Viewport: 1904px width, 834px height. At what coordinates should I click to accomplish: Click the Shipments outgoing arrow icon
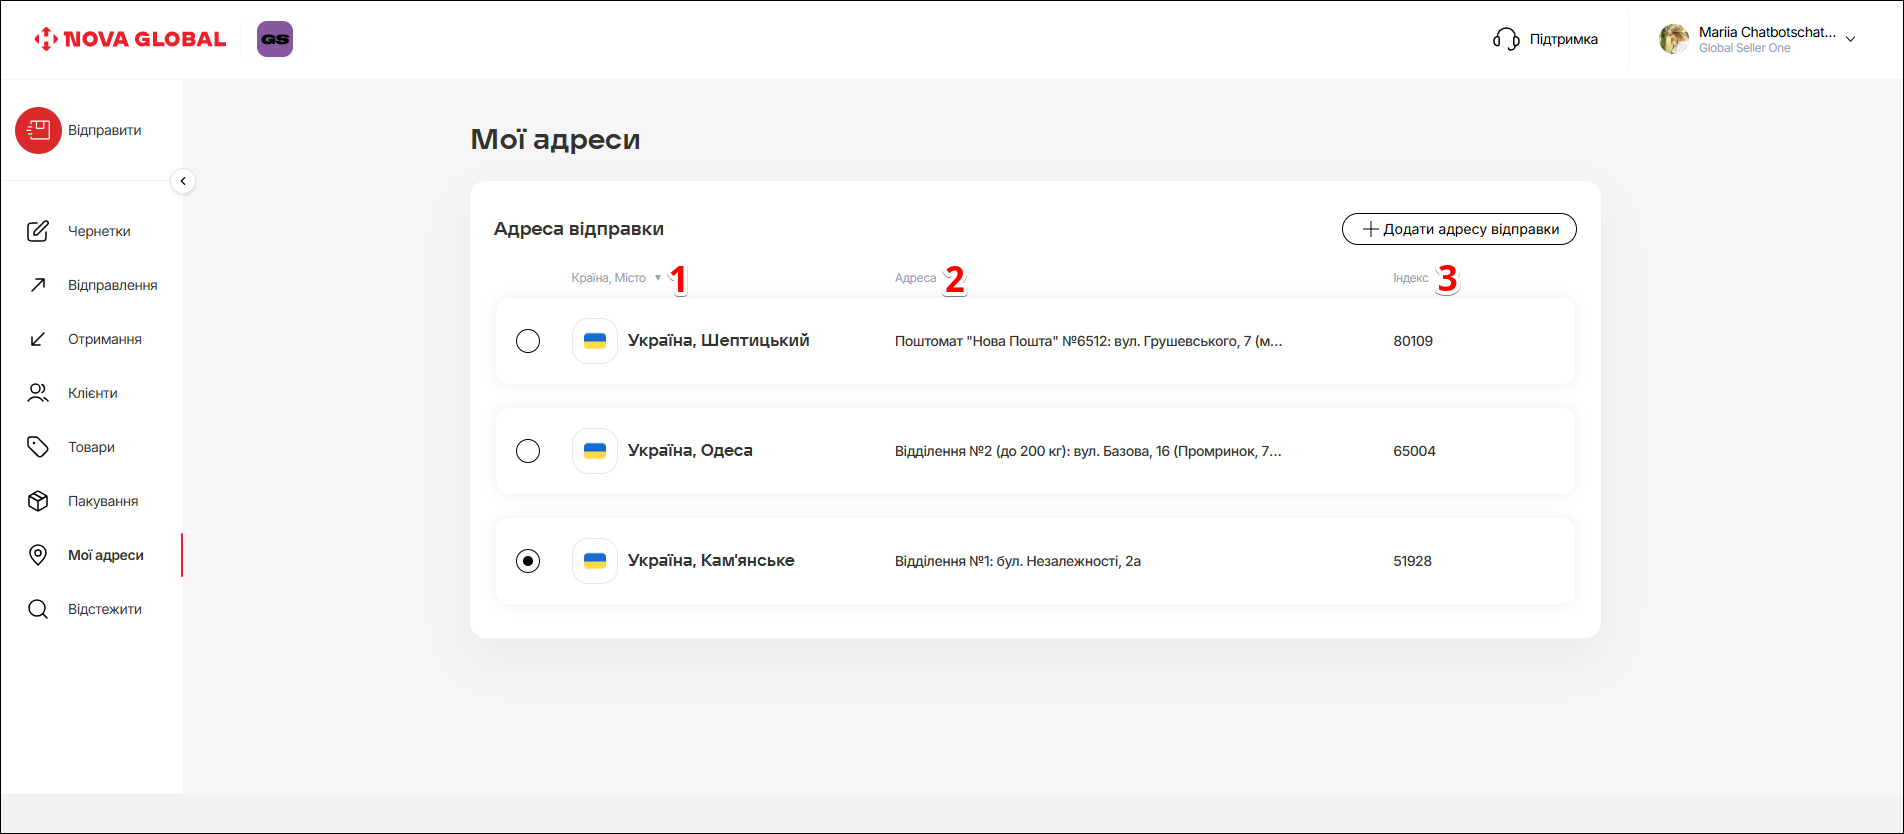click(38, 285)
